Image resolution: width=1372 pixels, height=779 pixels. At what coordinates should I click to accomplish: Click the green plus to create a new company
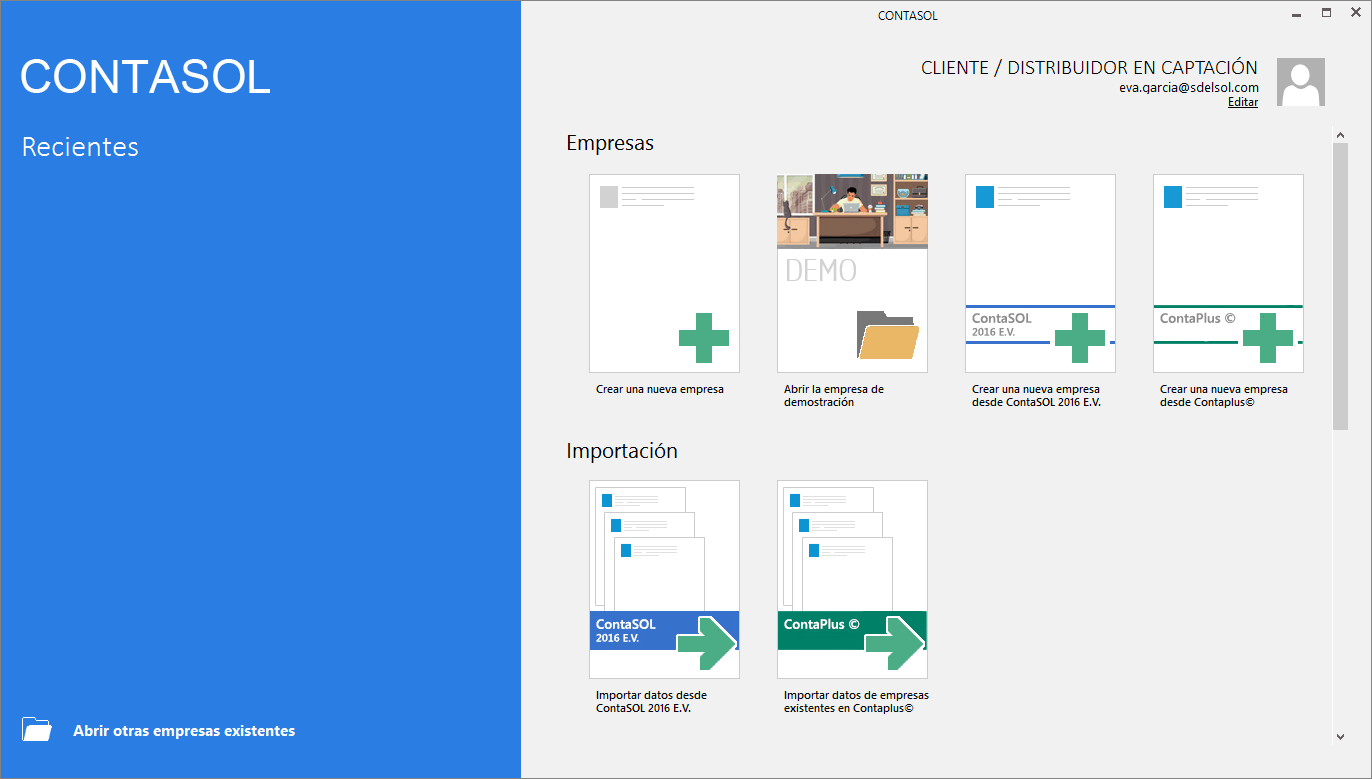703,338
